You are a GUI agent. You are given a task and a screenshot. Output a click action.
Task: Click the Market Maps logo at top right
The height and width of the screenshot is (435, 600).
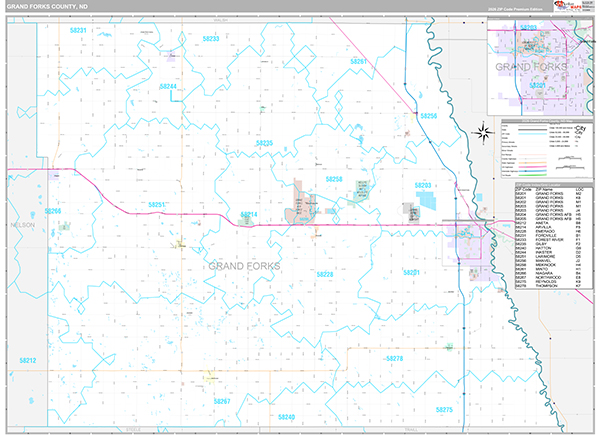coord(568,5)
